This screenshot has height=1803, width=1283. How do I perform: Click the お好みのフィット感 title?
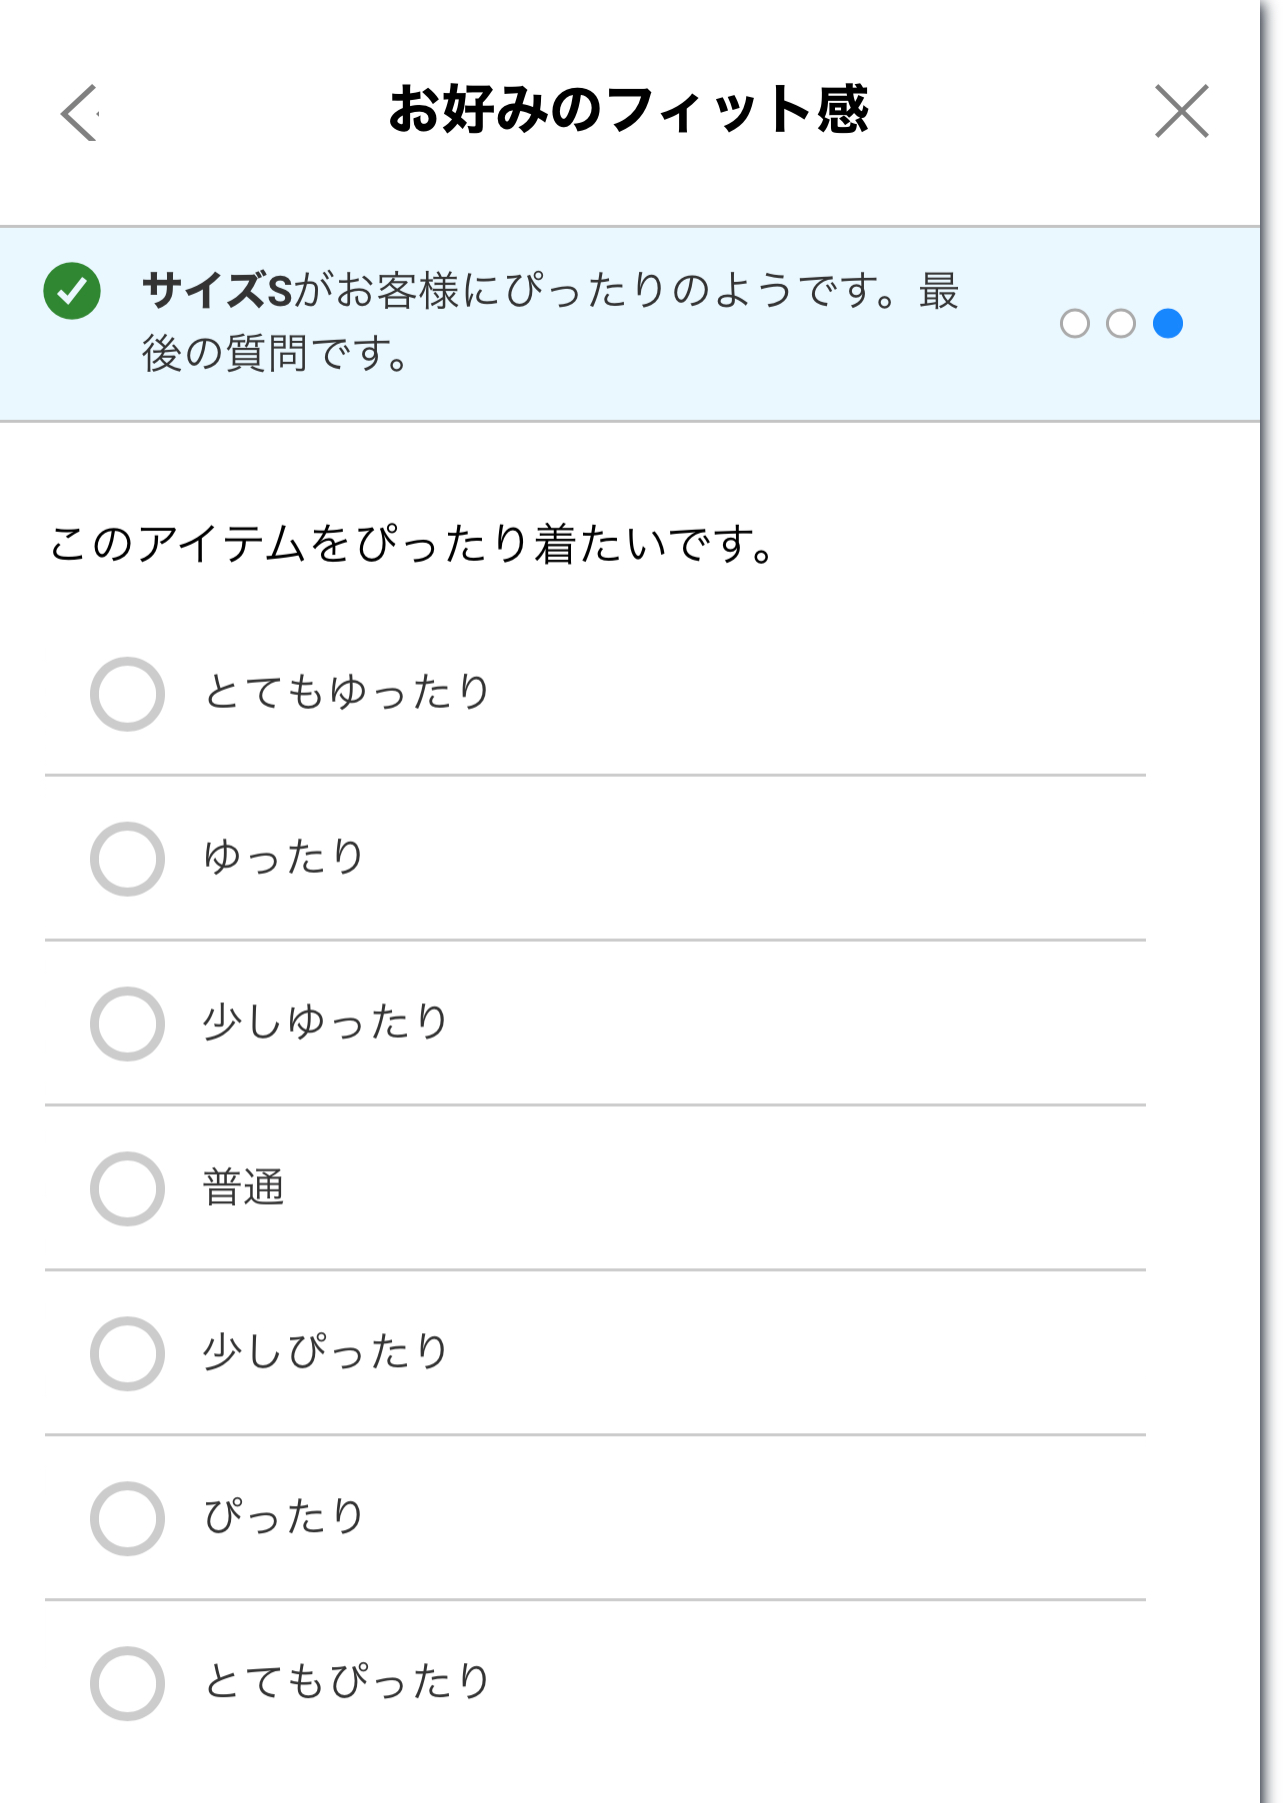pyautogui.click(x=628, y=110)
